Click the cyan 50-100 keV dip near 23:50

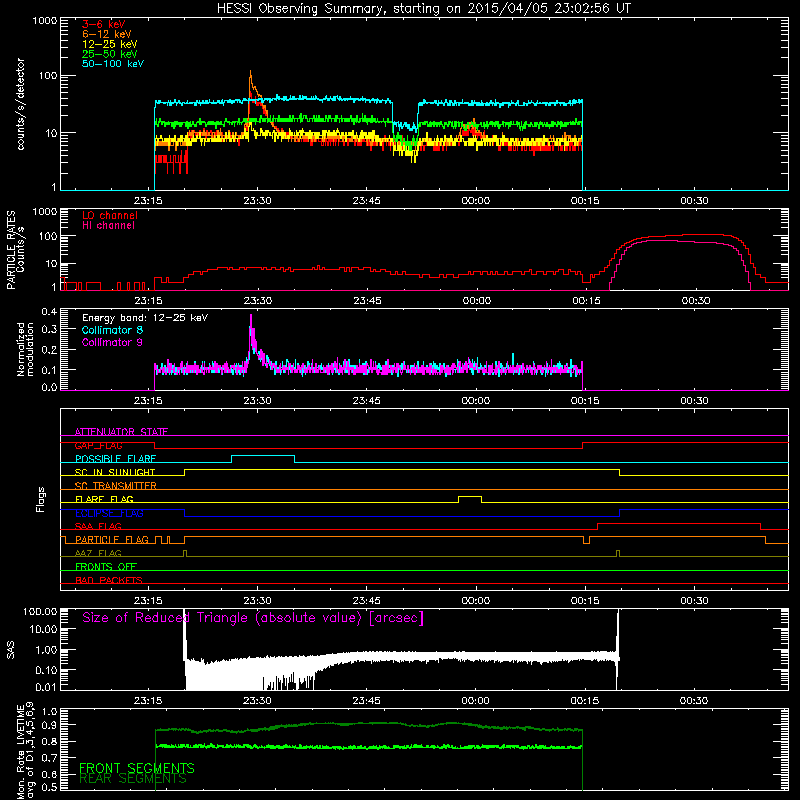click(405, 125)
